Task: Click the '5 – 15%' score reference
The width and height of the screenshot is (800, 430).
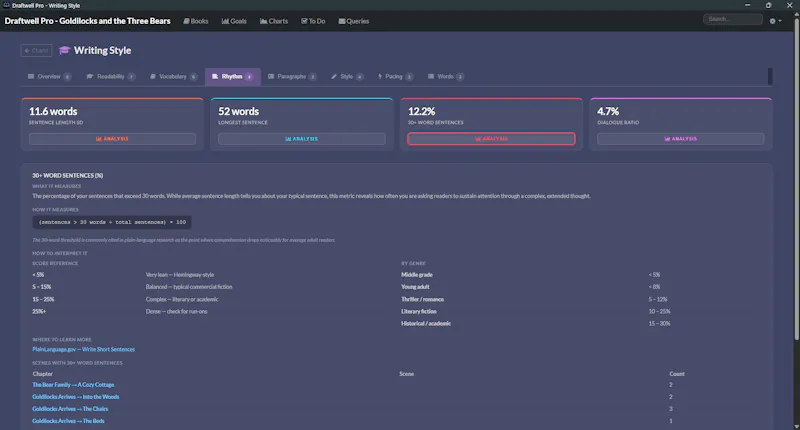Action: pyautogui.click(x=42, y=287)
